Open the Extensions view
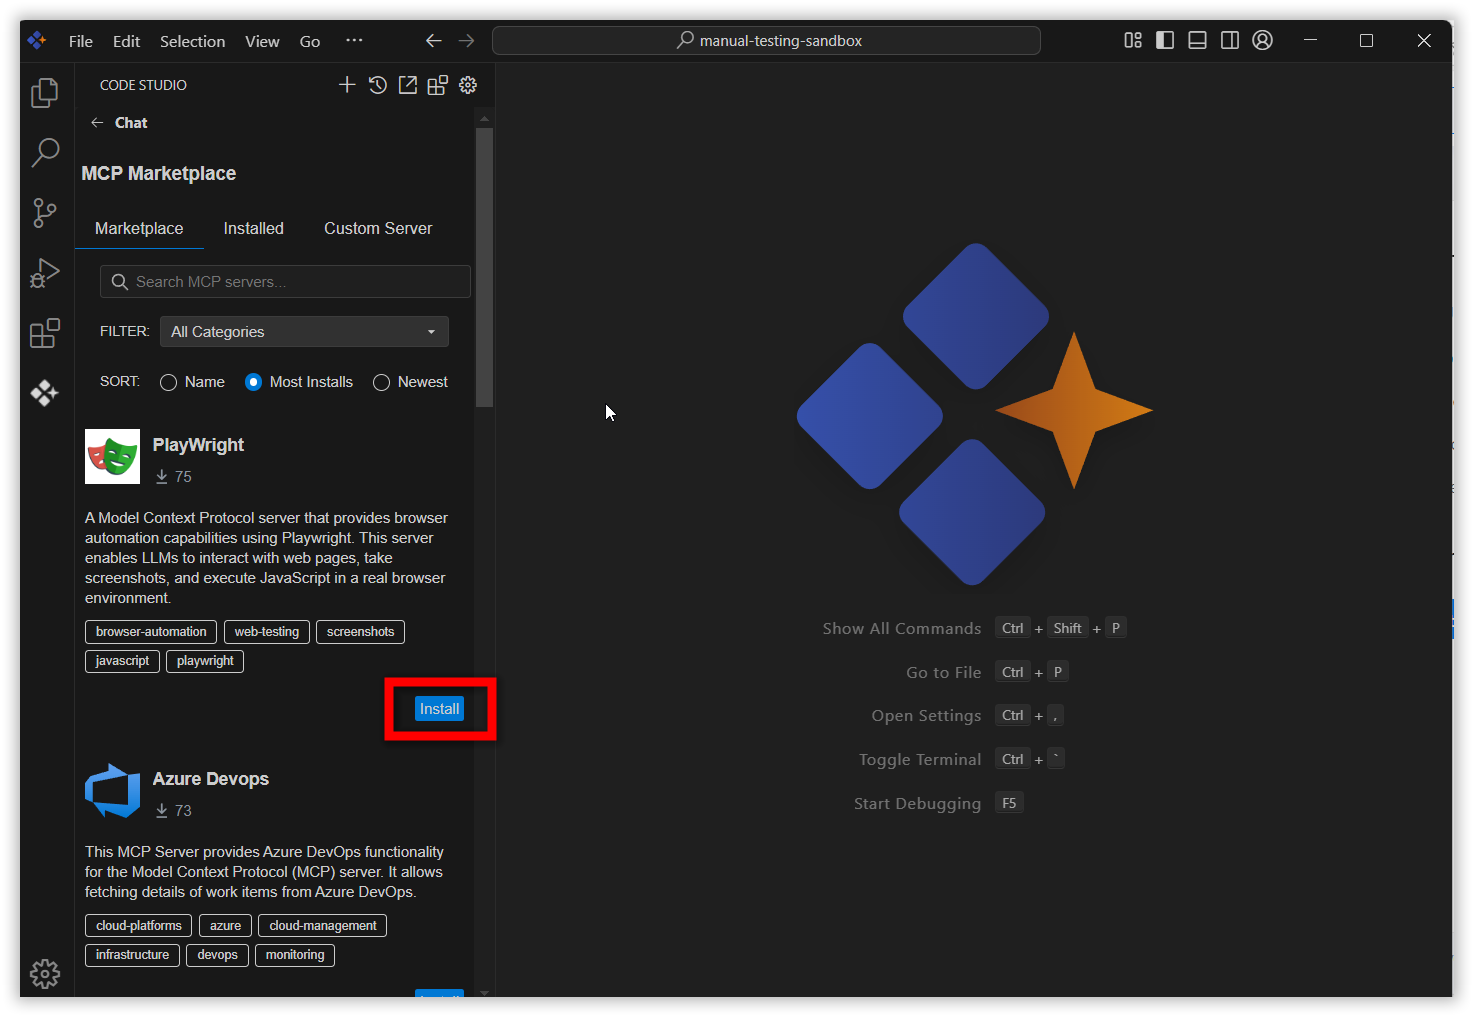 [45, 333]
